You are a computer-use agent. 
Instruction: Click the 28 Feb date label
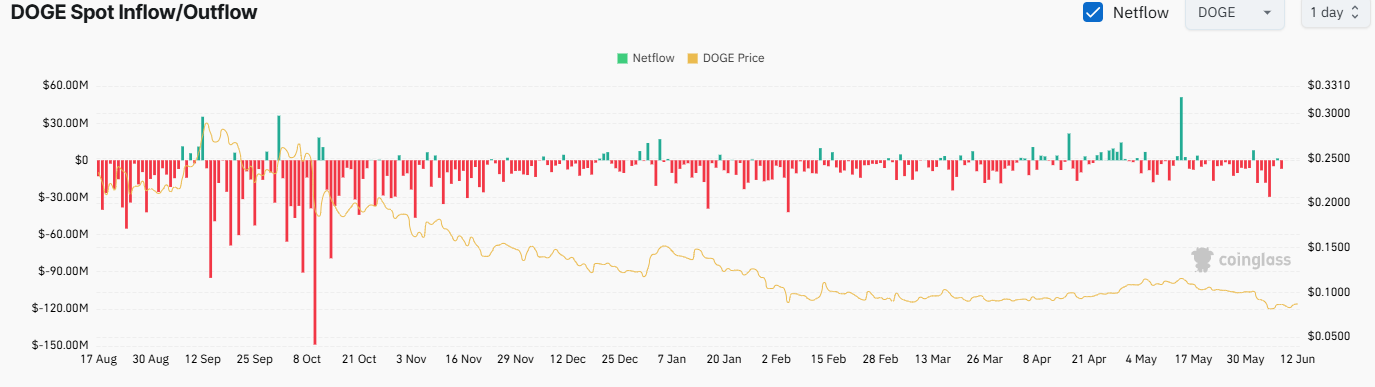pyautogui.click(x=880, y=359)
